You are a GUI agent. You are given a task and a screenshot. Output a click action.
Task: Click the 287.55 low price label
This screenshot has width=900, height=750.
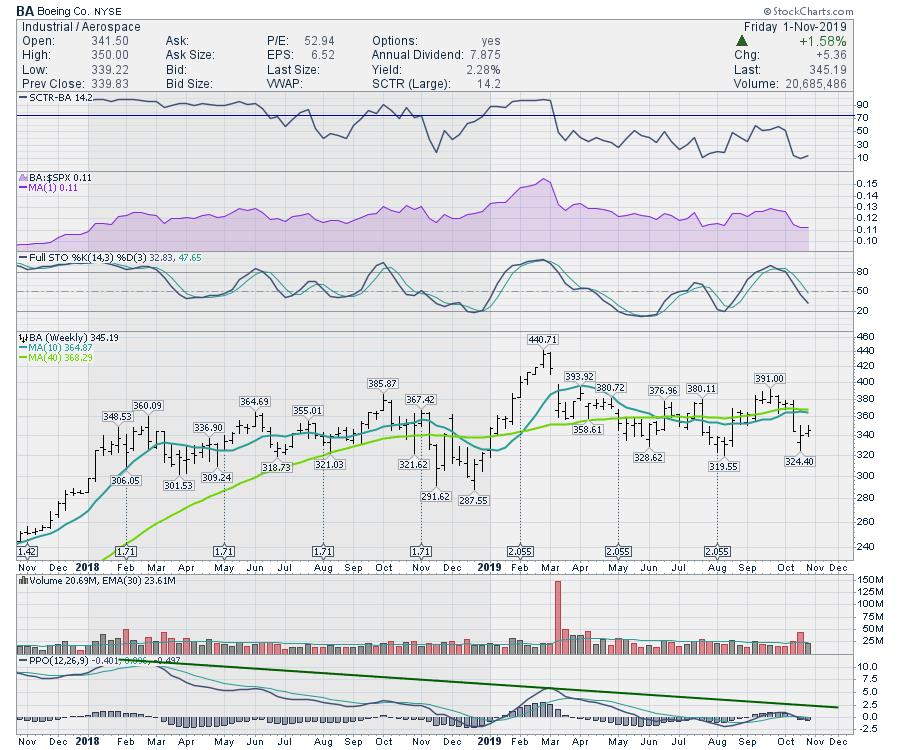474,500
